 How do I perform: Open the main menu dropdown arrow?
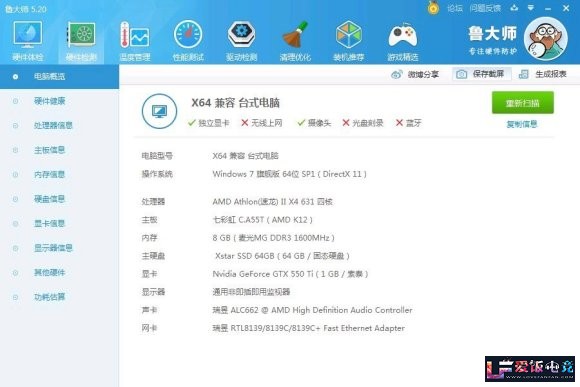[531, 8]
